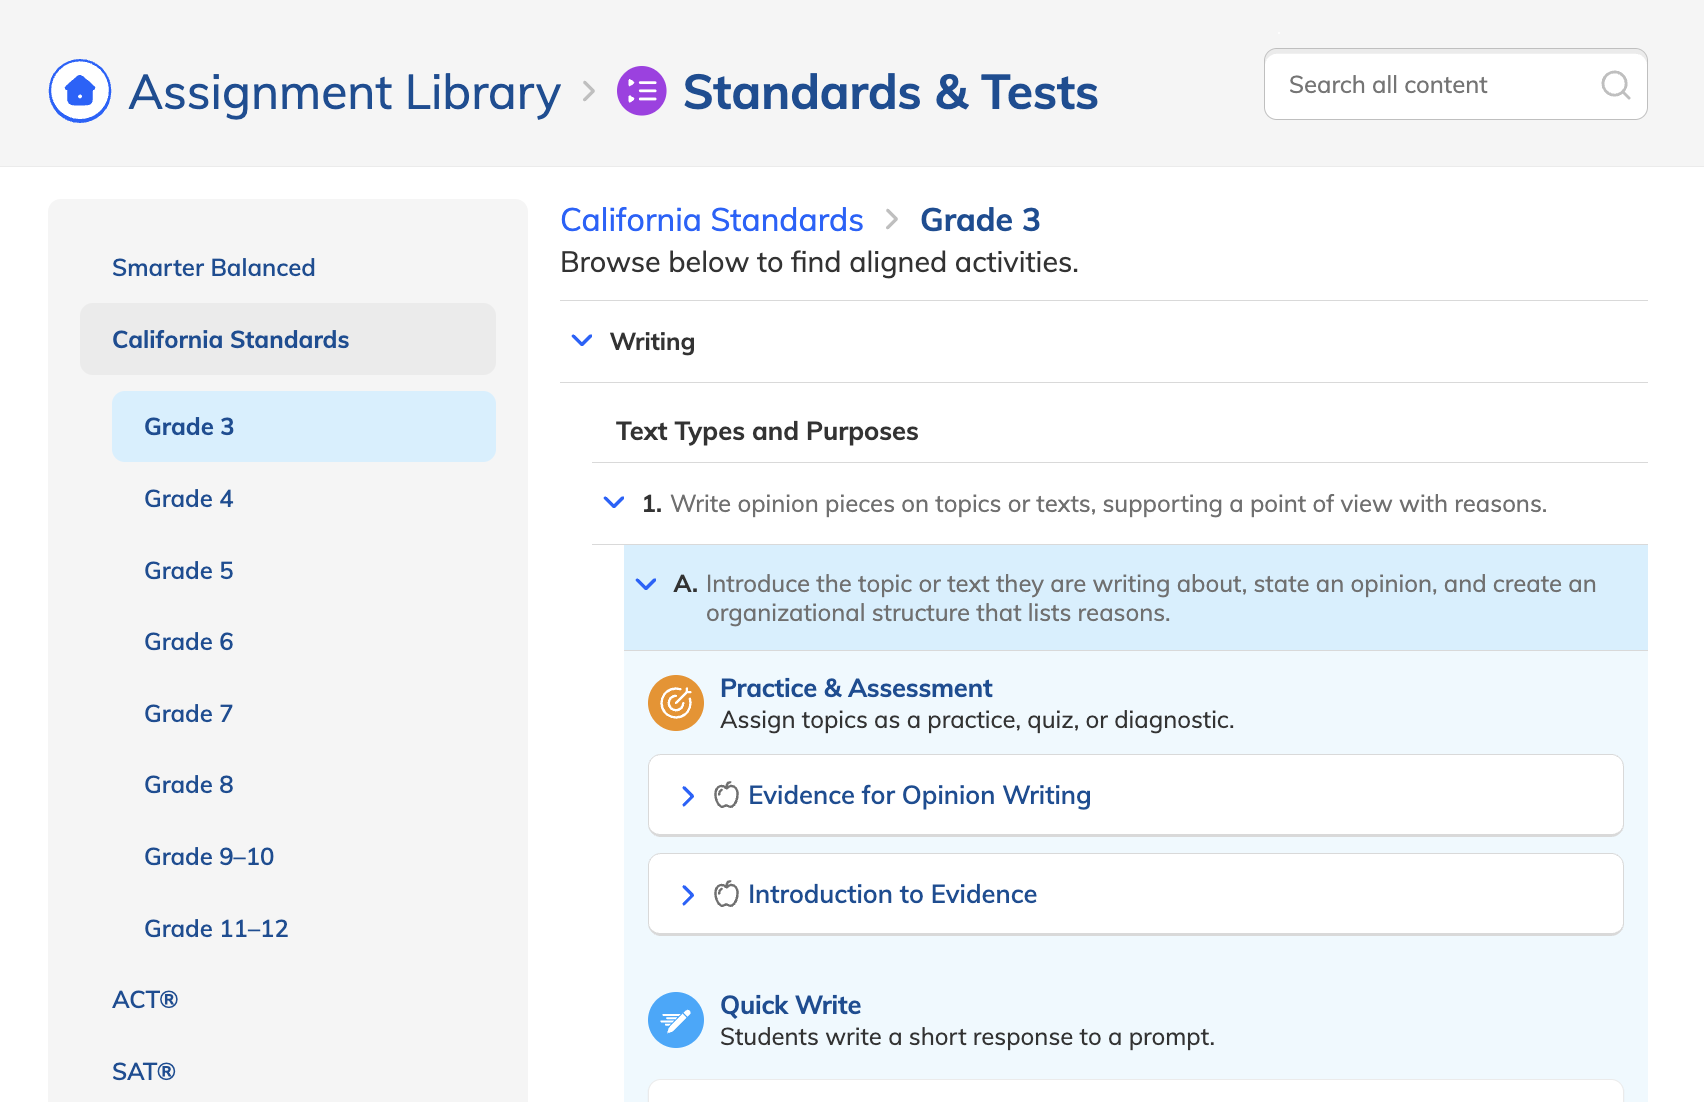Click Grade 3 breadcrumb heading
Screen dimensions: 1704x1102
tap(980, 219)
